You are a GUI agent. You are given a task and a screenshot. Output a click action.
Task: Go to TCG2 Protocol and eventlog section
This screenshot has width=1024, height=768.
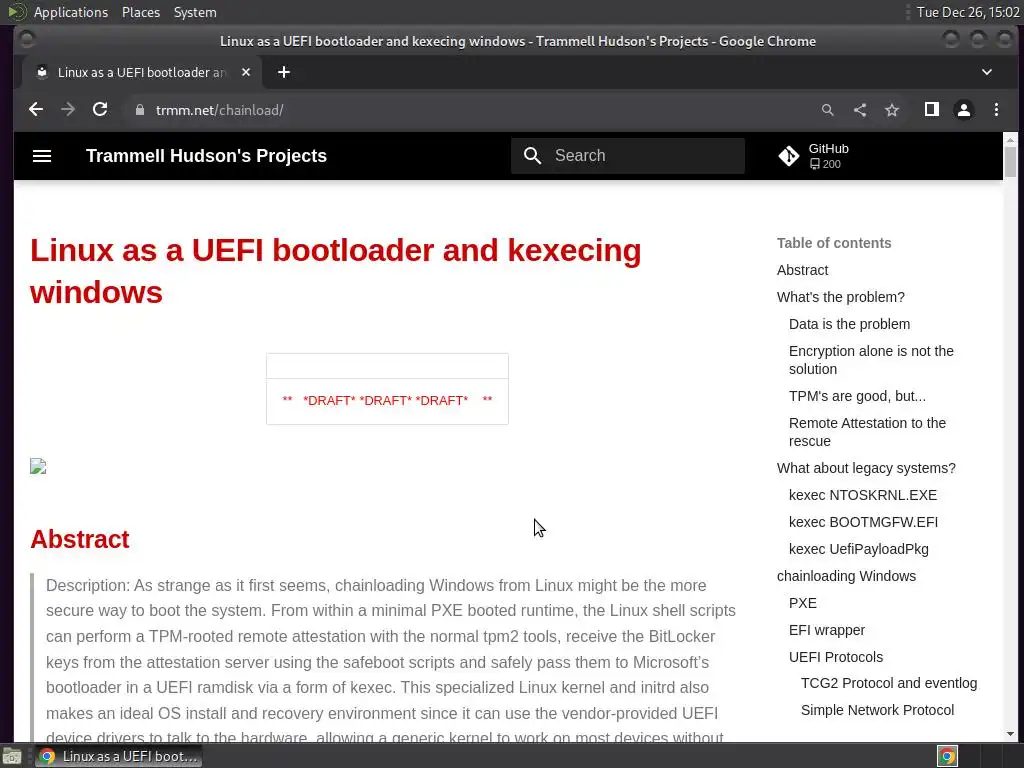(x=889, y=683)
